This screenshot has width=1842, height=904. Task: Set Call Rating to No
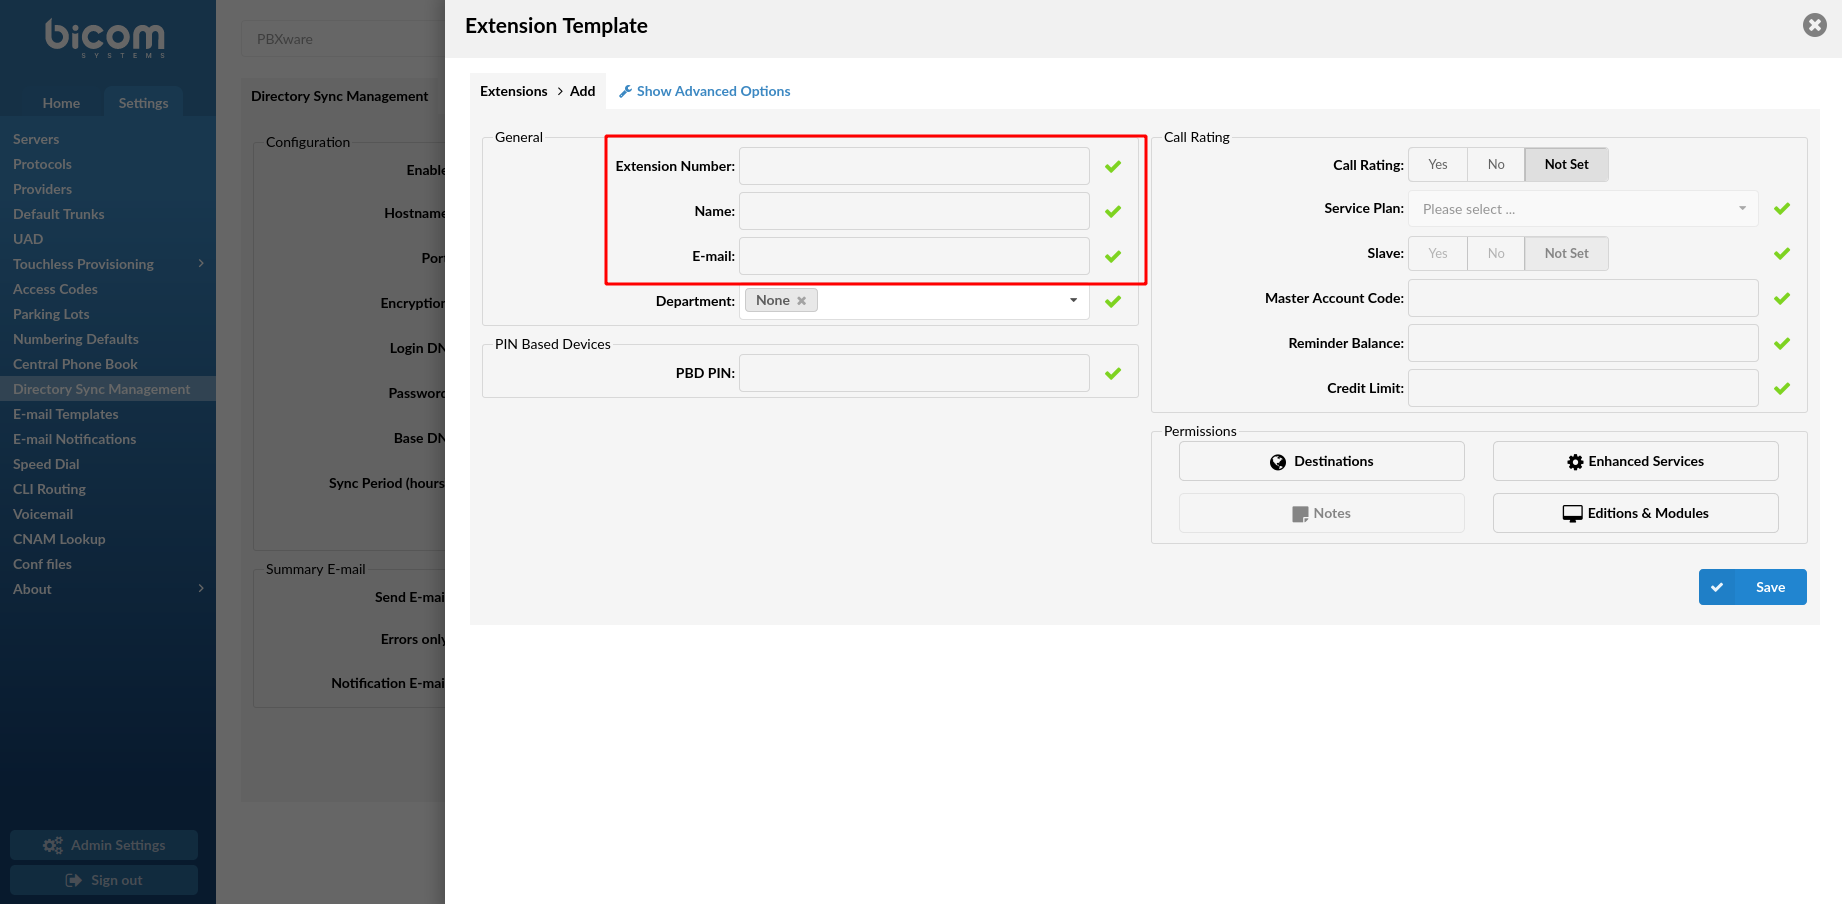[x=1496, y=165]
